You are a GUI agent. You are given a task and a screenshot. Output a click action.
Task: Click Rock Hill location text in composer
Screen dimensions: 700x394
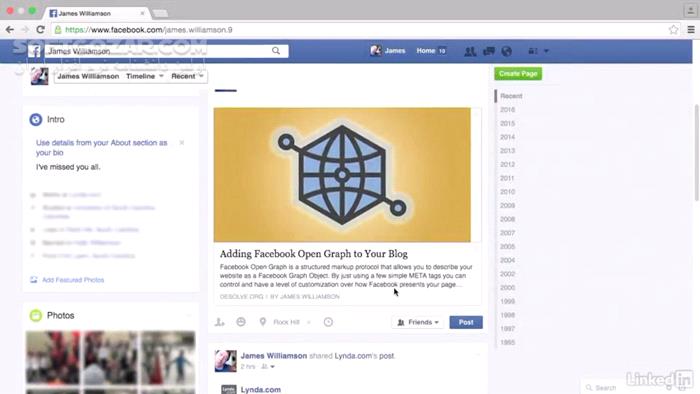click(286, 322)
